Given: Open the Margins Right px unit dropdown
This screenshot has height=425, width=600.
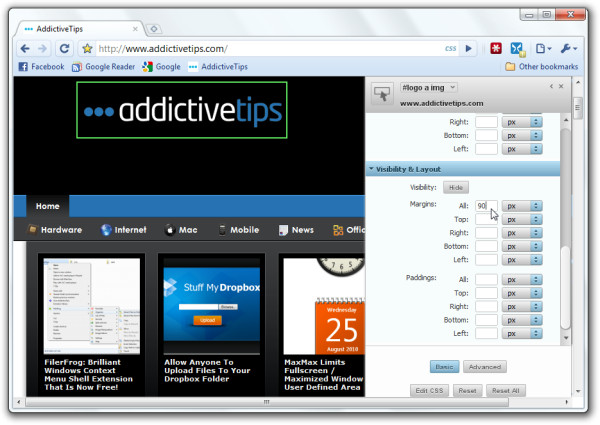Looking at the screenshot, I should 522,233.
